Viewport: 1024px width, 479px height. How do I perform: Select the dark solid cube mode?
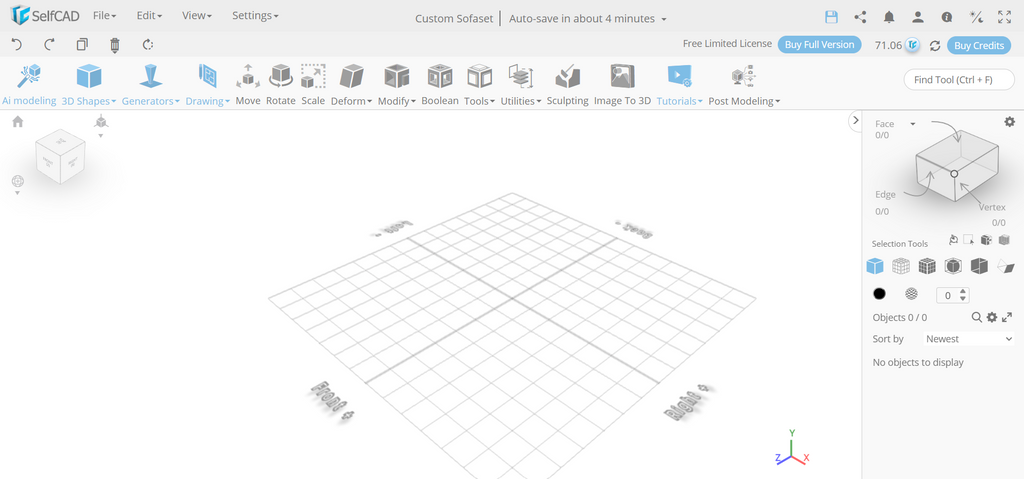[x=979, y=266]
